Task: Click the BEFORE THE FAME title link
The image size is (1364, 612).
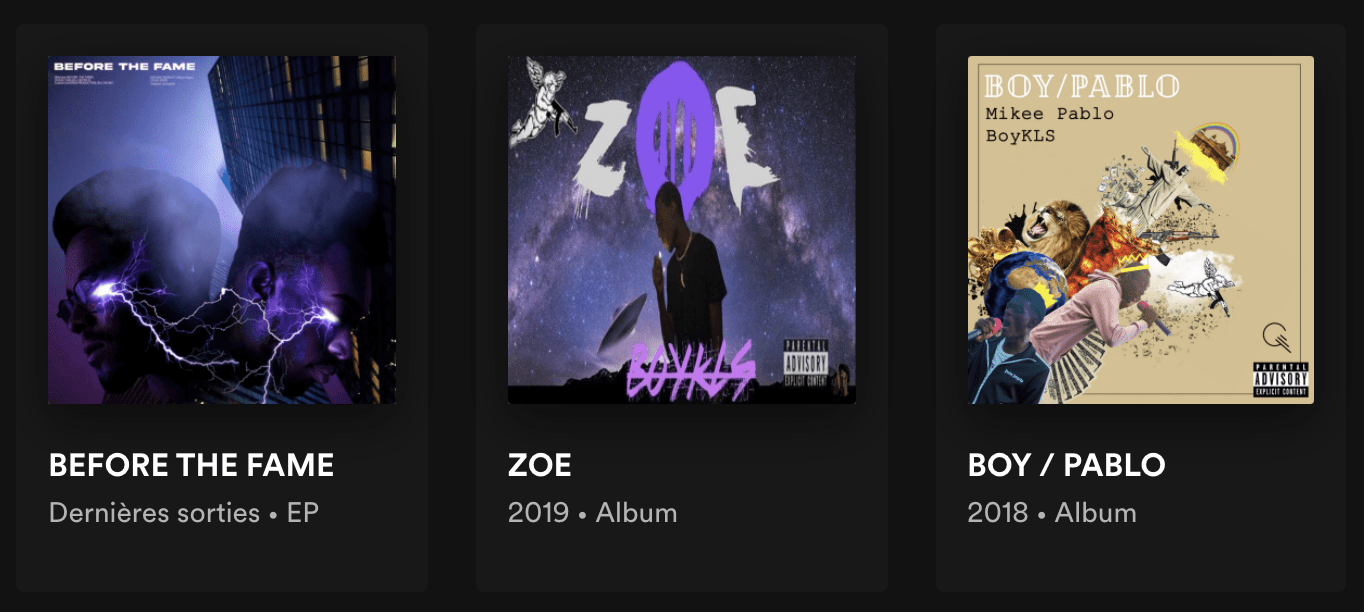Action: (191, 465)
